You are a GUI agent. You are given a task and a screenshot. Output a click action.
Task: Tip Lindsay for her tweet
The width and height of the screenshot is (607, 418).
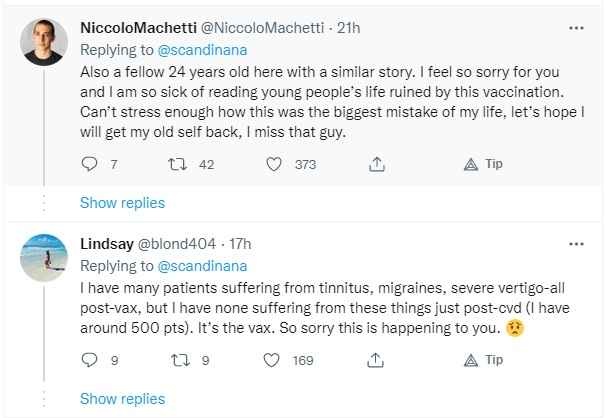(x=471, y=361)
